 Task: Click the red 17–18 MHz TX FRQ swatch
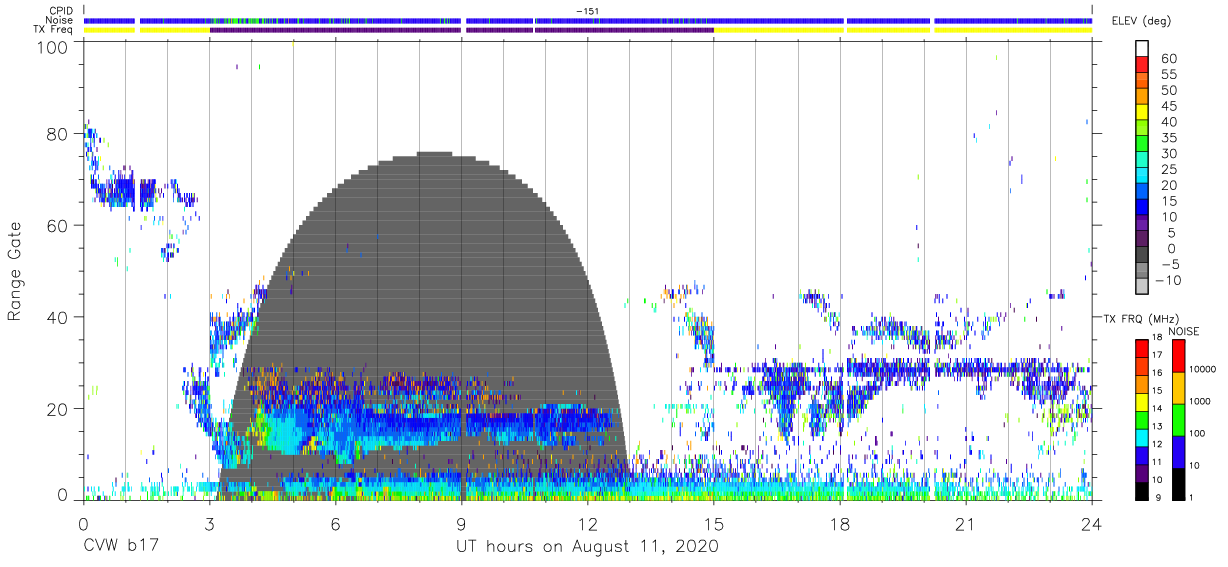point(1141,348)
